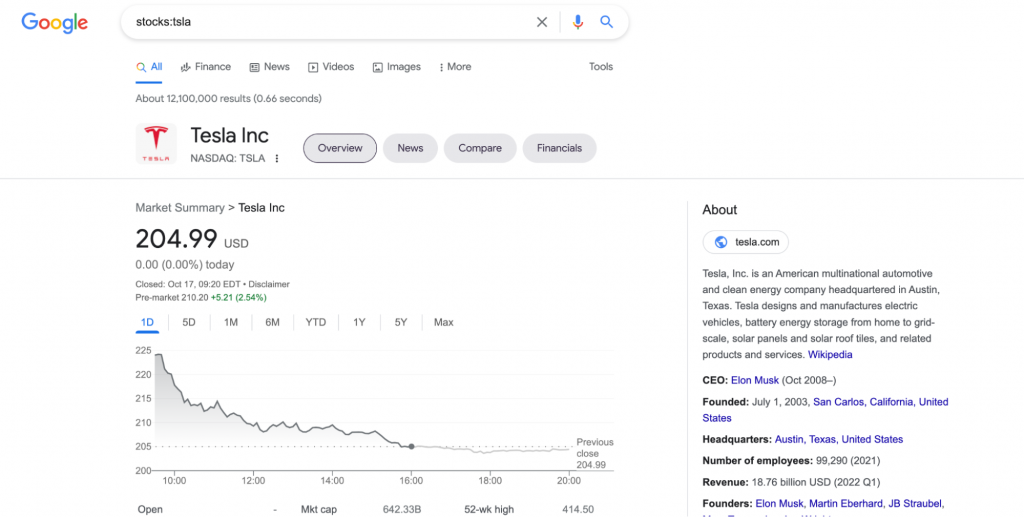The height and width of the screenshot is (517, 1024).
Task: Click the 16:00 marker dot on the chart
Action: [411, 446]
